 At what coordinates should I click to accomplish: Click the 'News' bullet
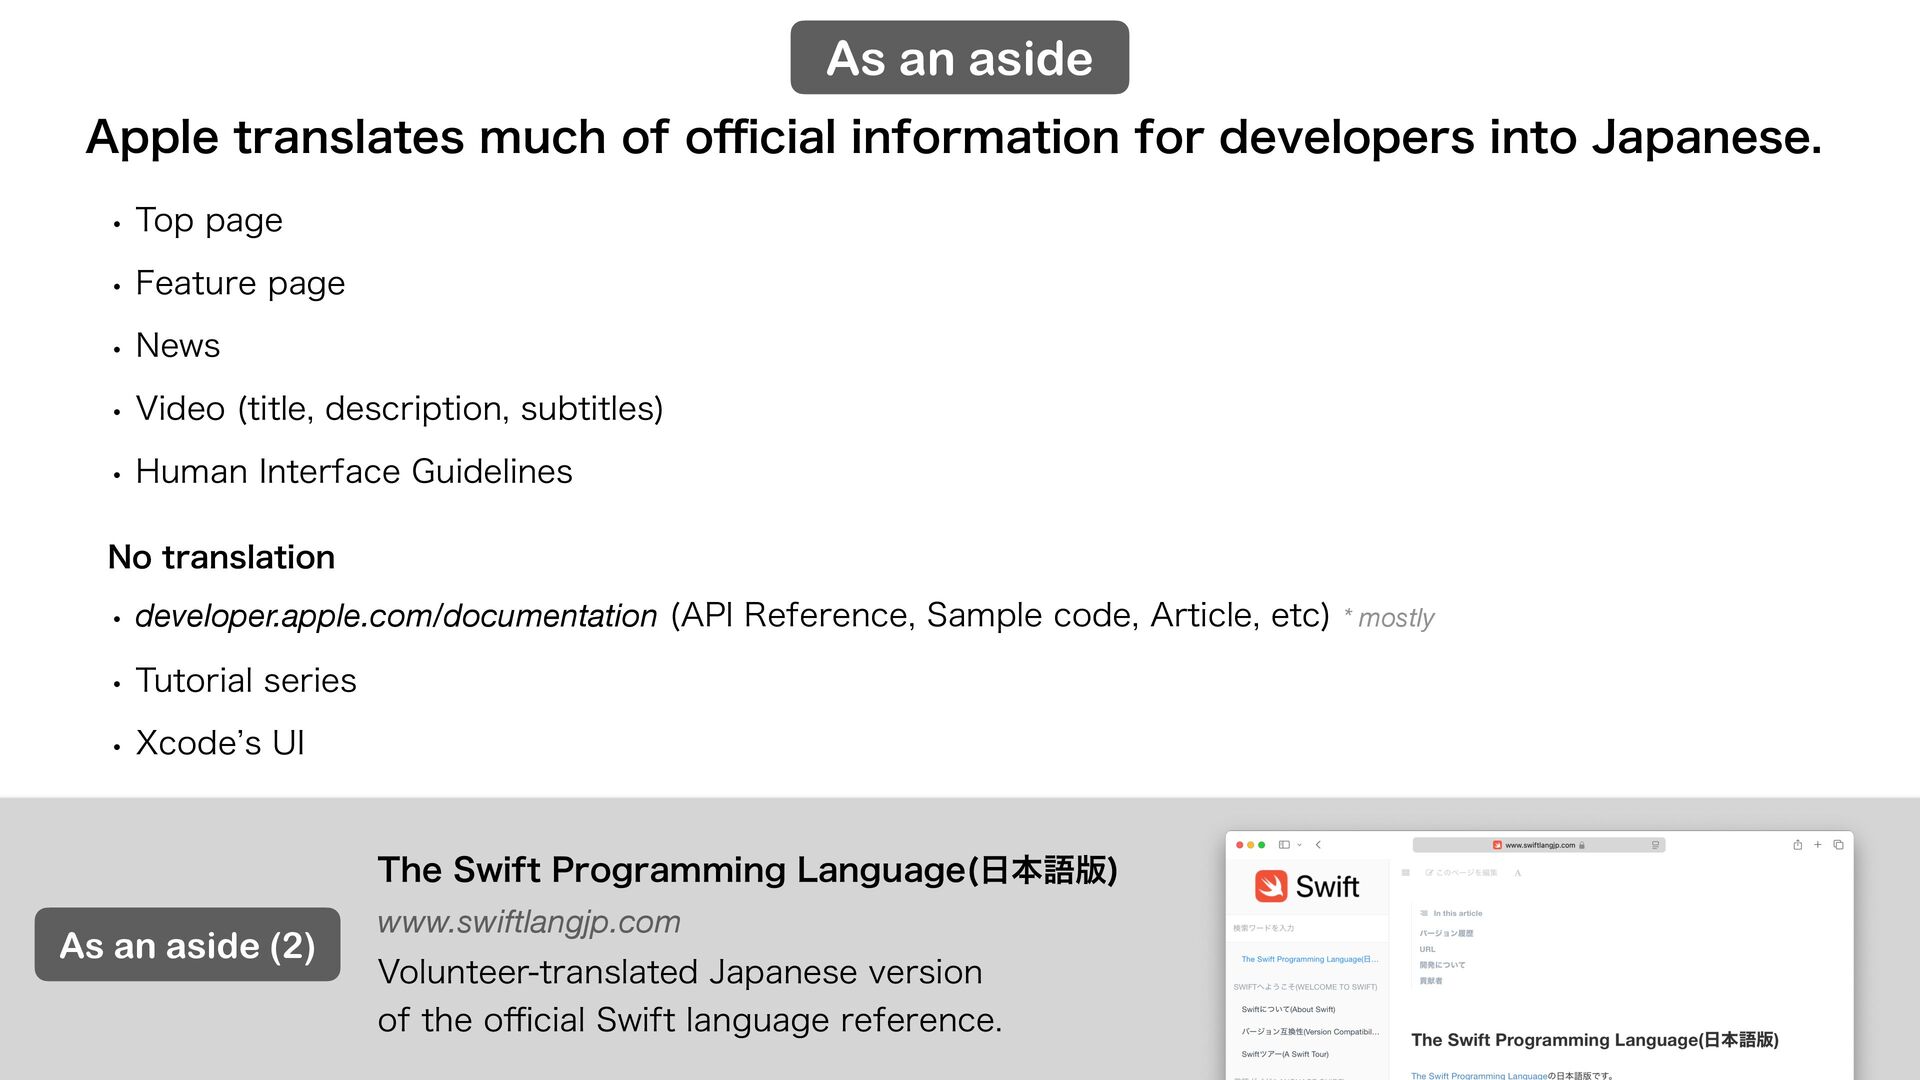[178, 346]
